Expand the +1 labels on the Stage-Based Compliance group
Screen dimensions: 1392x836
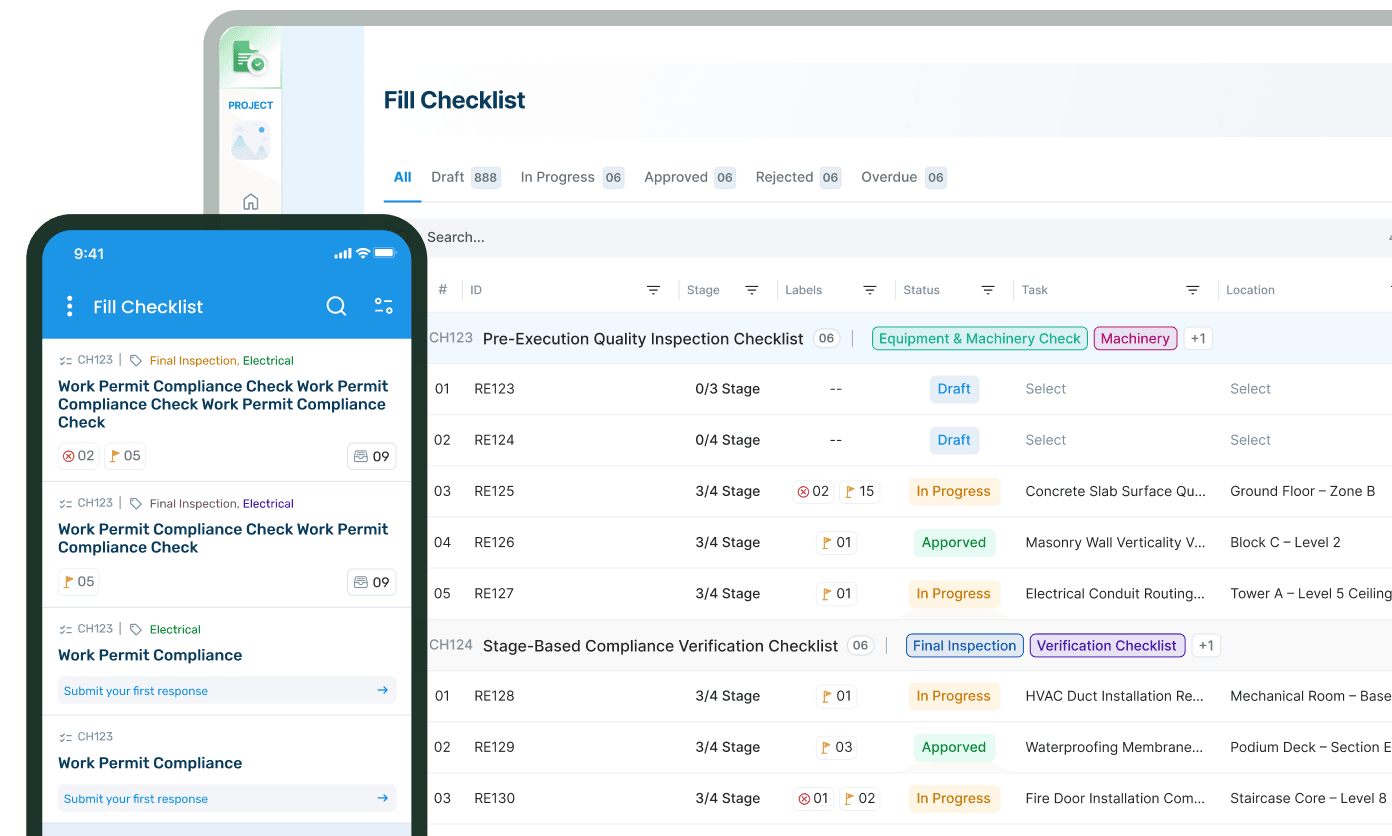point(1206,645)
